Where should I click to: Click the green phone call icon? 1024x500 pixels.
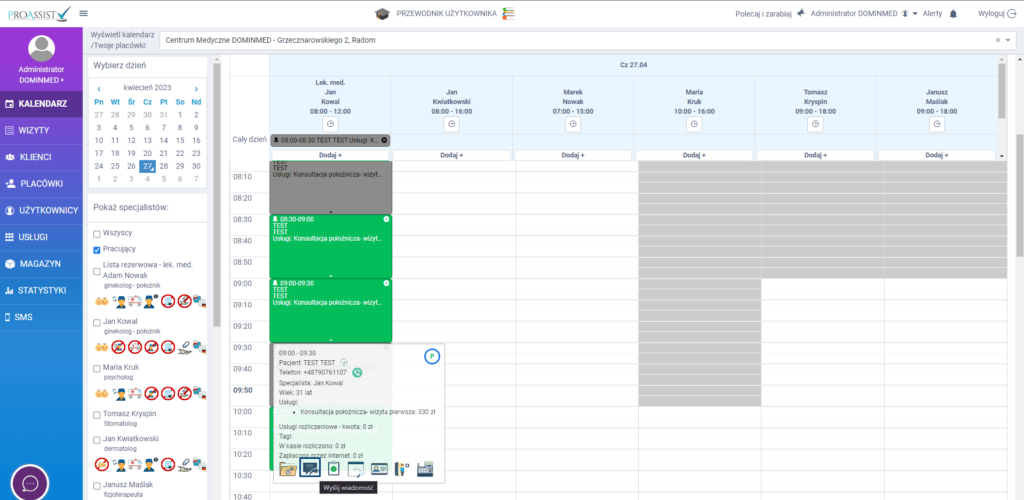click(357, 372)
